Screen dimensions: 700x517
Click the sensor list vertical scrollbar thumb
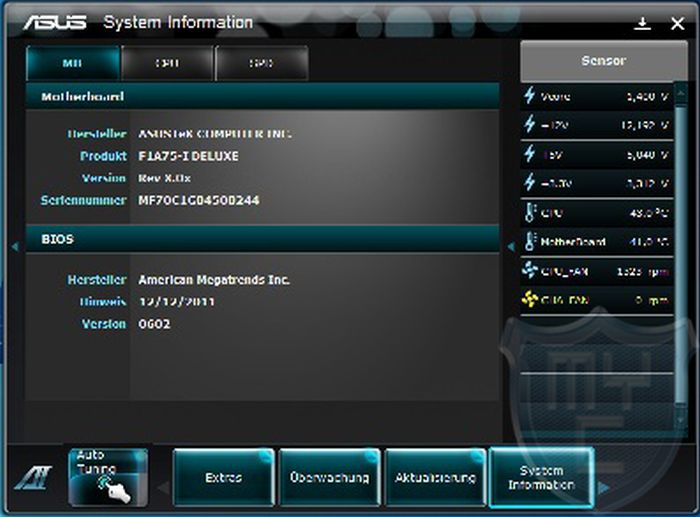(681, 254)
